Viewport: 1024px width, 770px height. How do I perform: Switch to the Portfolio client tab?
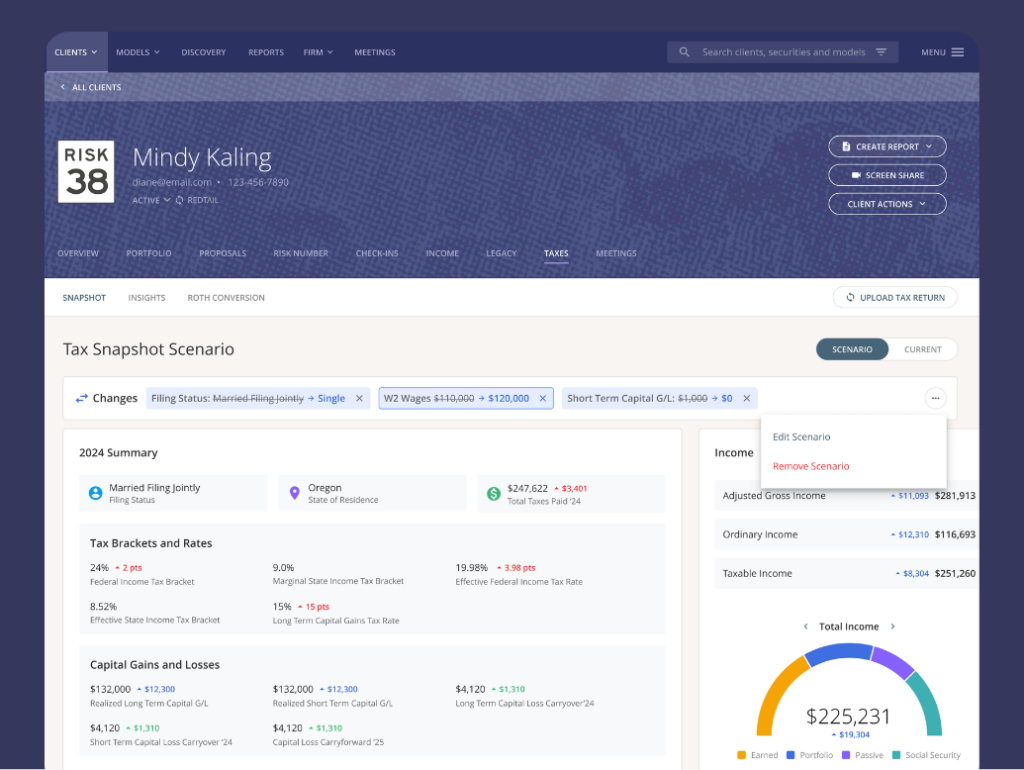pyautogui.click(x=149, y=253)
